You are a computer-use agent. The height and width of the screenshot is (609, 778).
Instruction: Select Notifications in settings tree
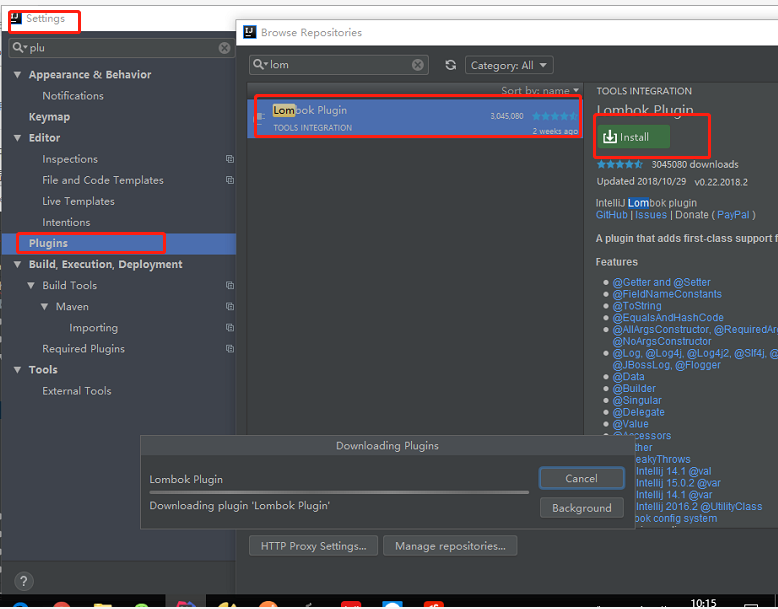pyautogui.click(x=73, y=96)
